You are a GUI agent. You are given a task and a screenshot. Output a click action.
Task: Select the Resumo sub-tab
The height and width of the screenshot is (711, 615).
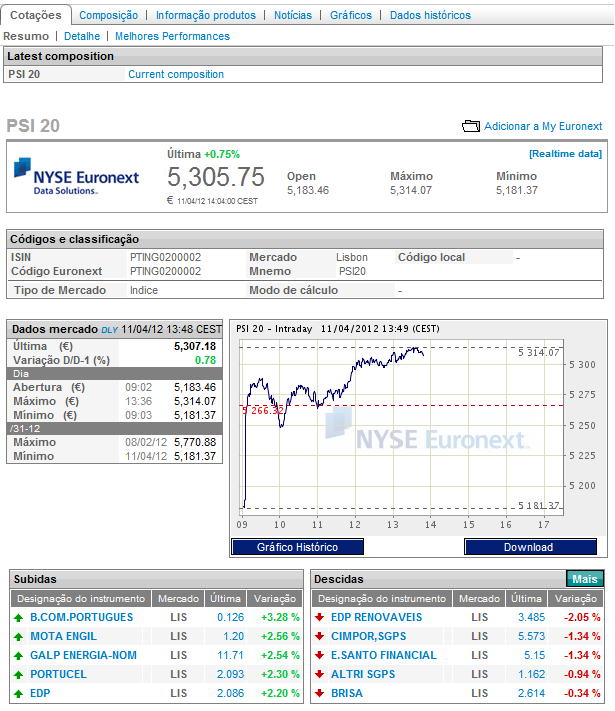click(x=26, y=36)
